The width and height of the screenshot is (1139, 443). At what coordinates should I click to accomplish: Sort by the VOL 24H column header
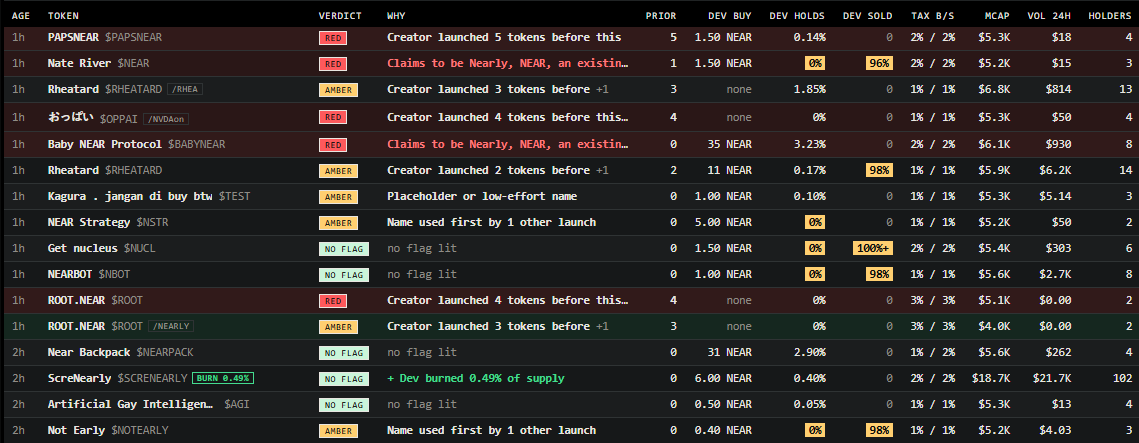point(1049,15)
